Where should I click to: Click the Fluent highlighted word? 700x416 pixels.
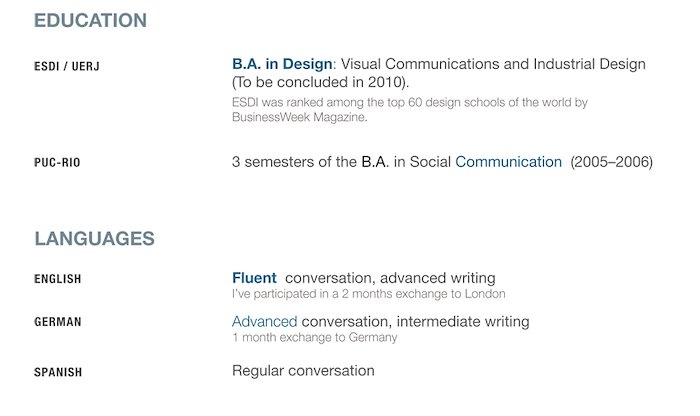tap(254, 278)
